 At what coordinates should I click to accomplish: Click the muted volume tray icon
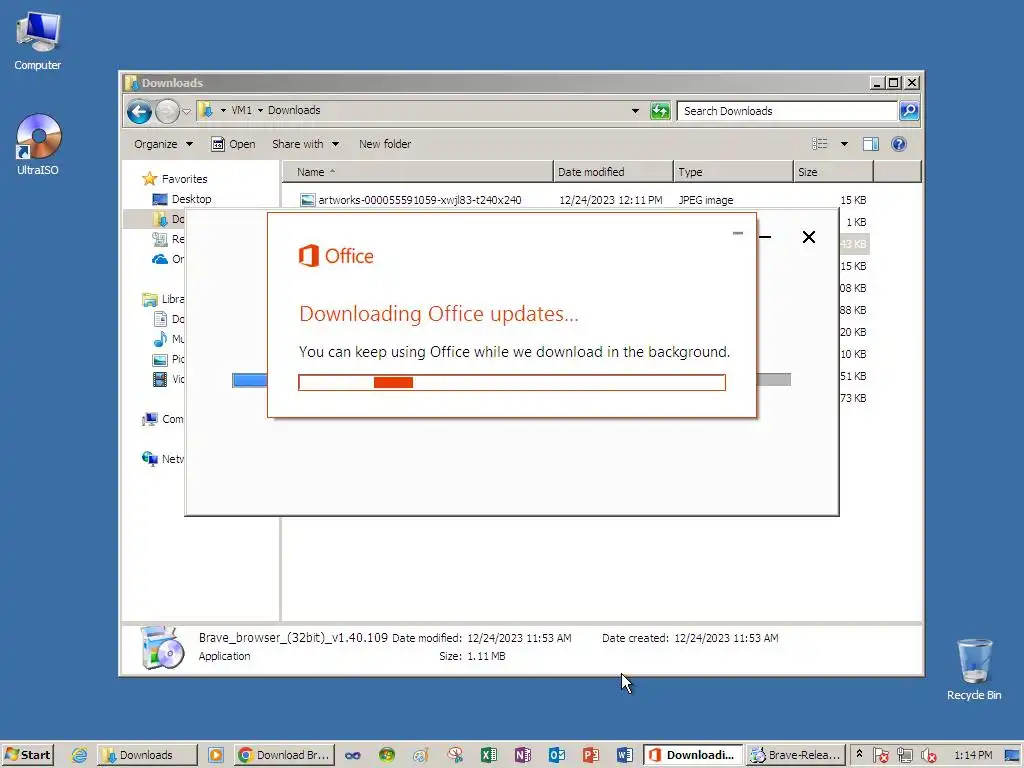click(928, 755)
